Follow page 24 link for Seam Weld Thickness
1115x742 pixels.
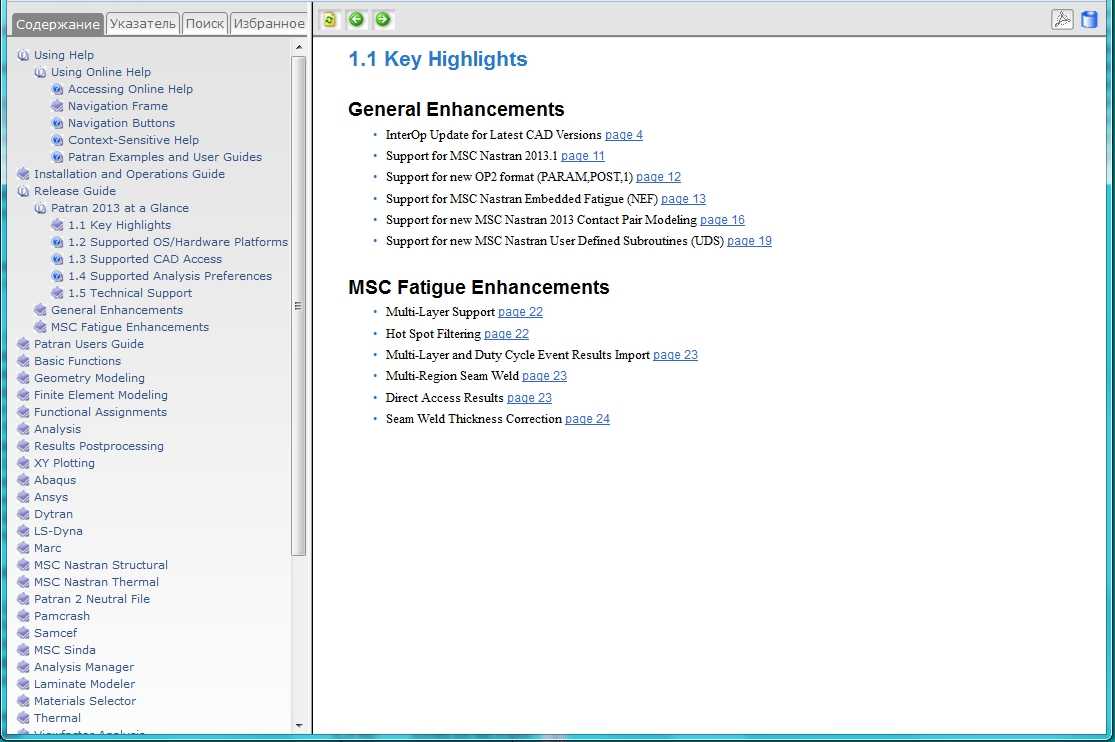coord(587,419)
